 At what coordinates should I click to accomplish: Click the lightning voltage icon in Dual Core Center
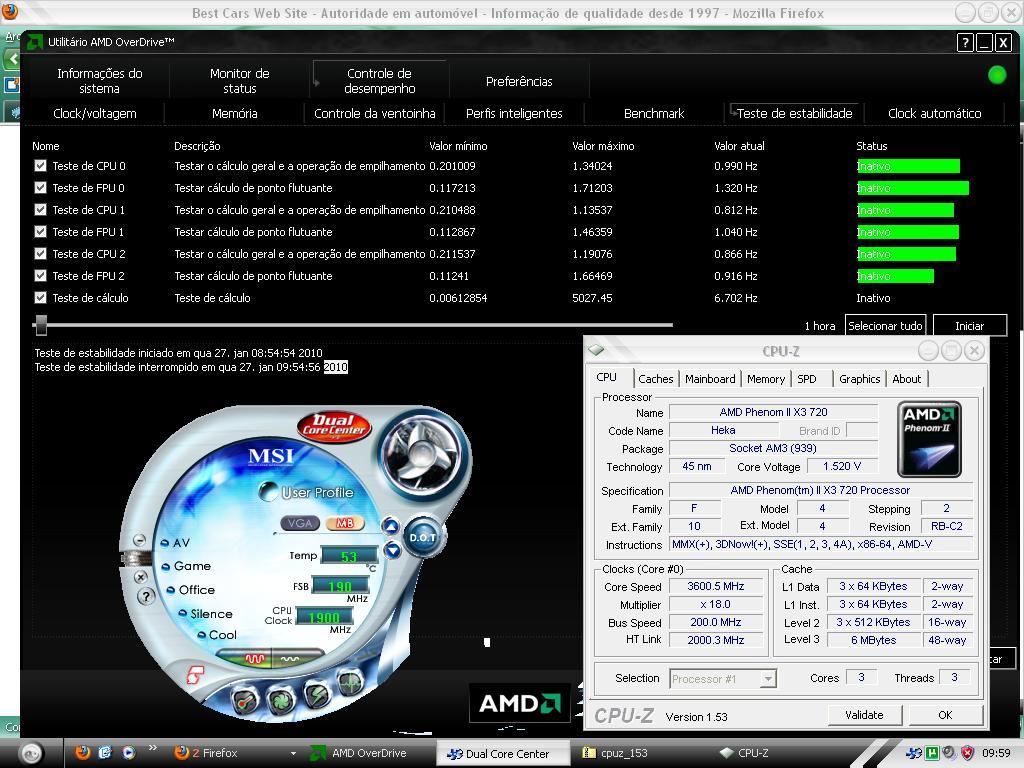[317, 695]
